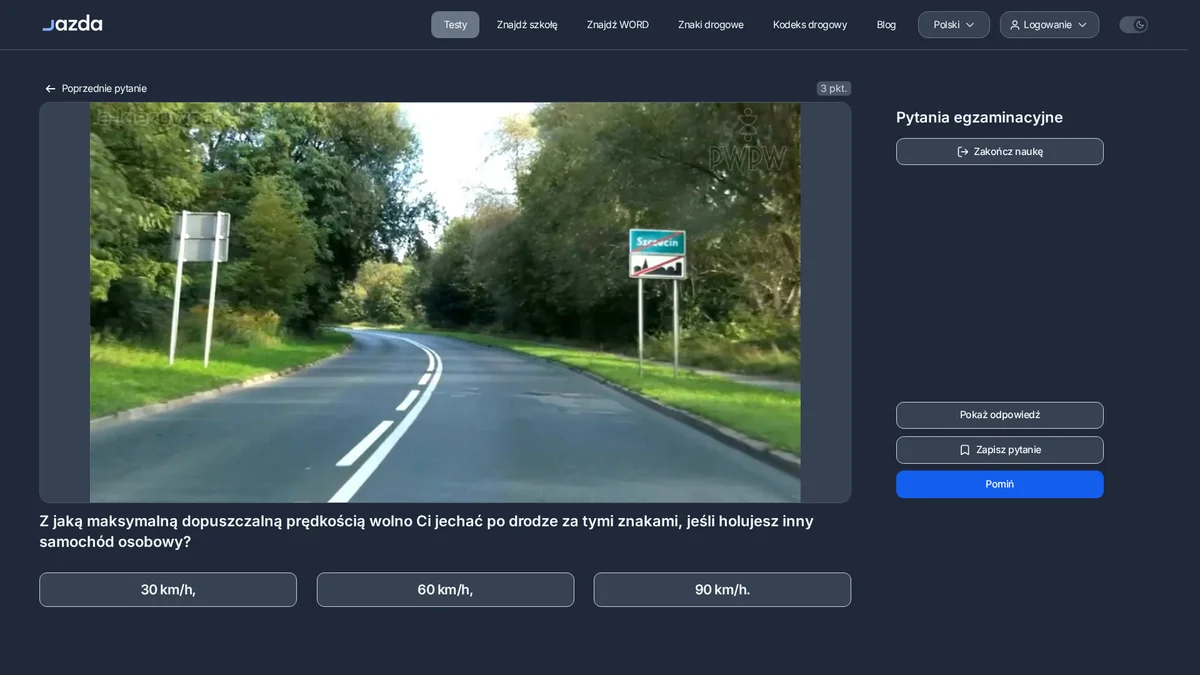Click the road scene question image
Screen dimensions: 1200x675
click(x=445, y=302)
